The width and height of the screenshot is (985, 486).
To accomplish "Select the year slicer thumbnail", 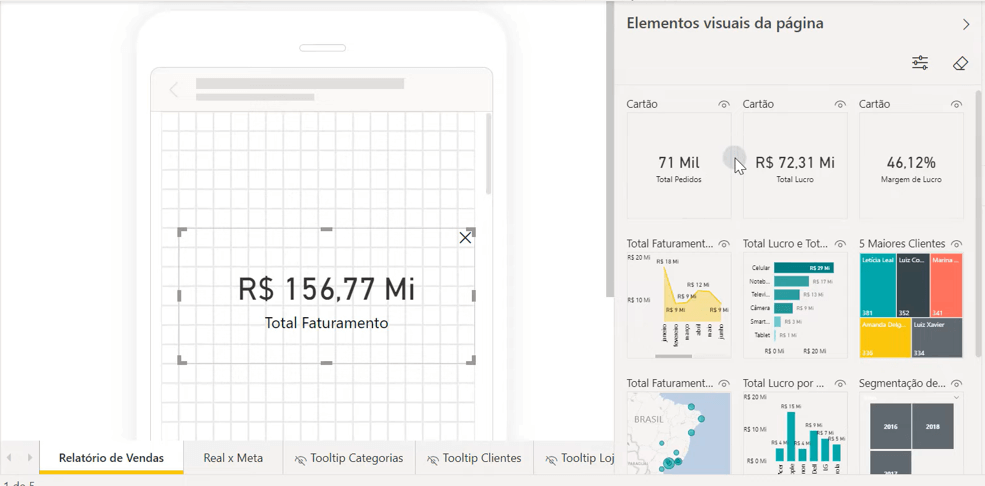I will tap(912, 433).
